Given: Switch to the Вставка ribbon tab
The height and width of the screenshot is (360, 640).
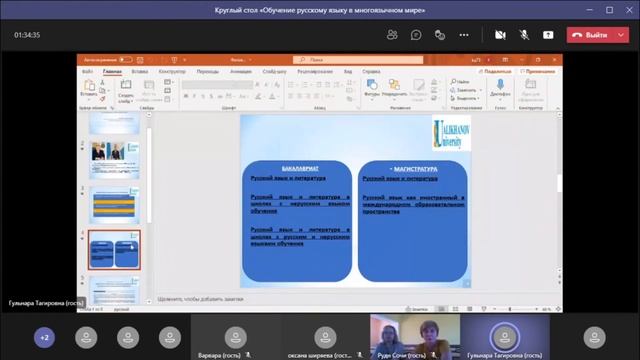Looking at the screenshot, I should [140, 71].
